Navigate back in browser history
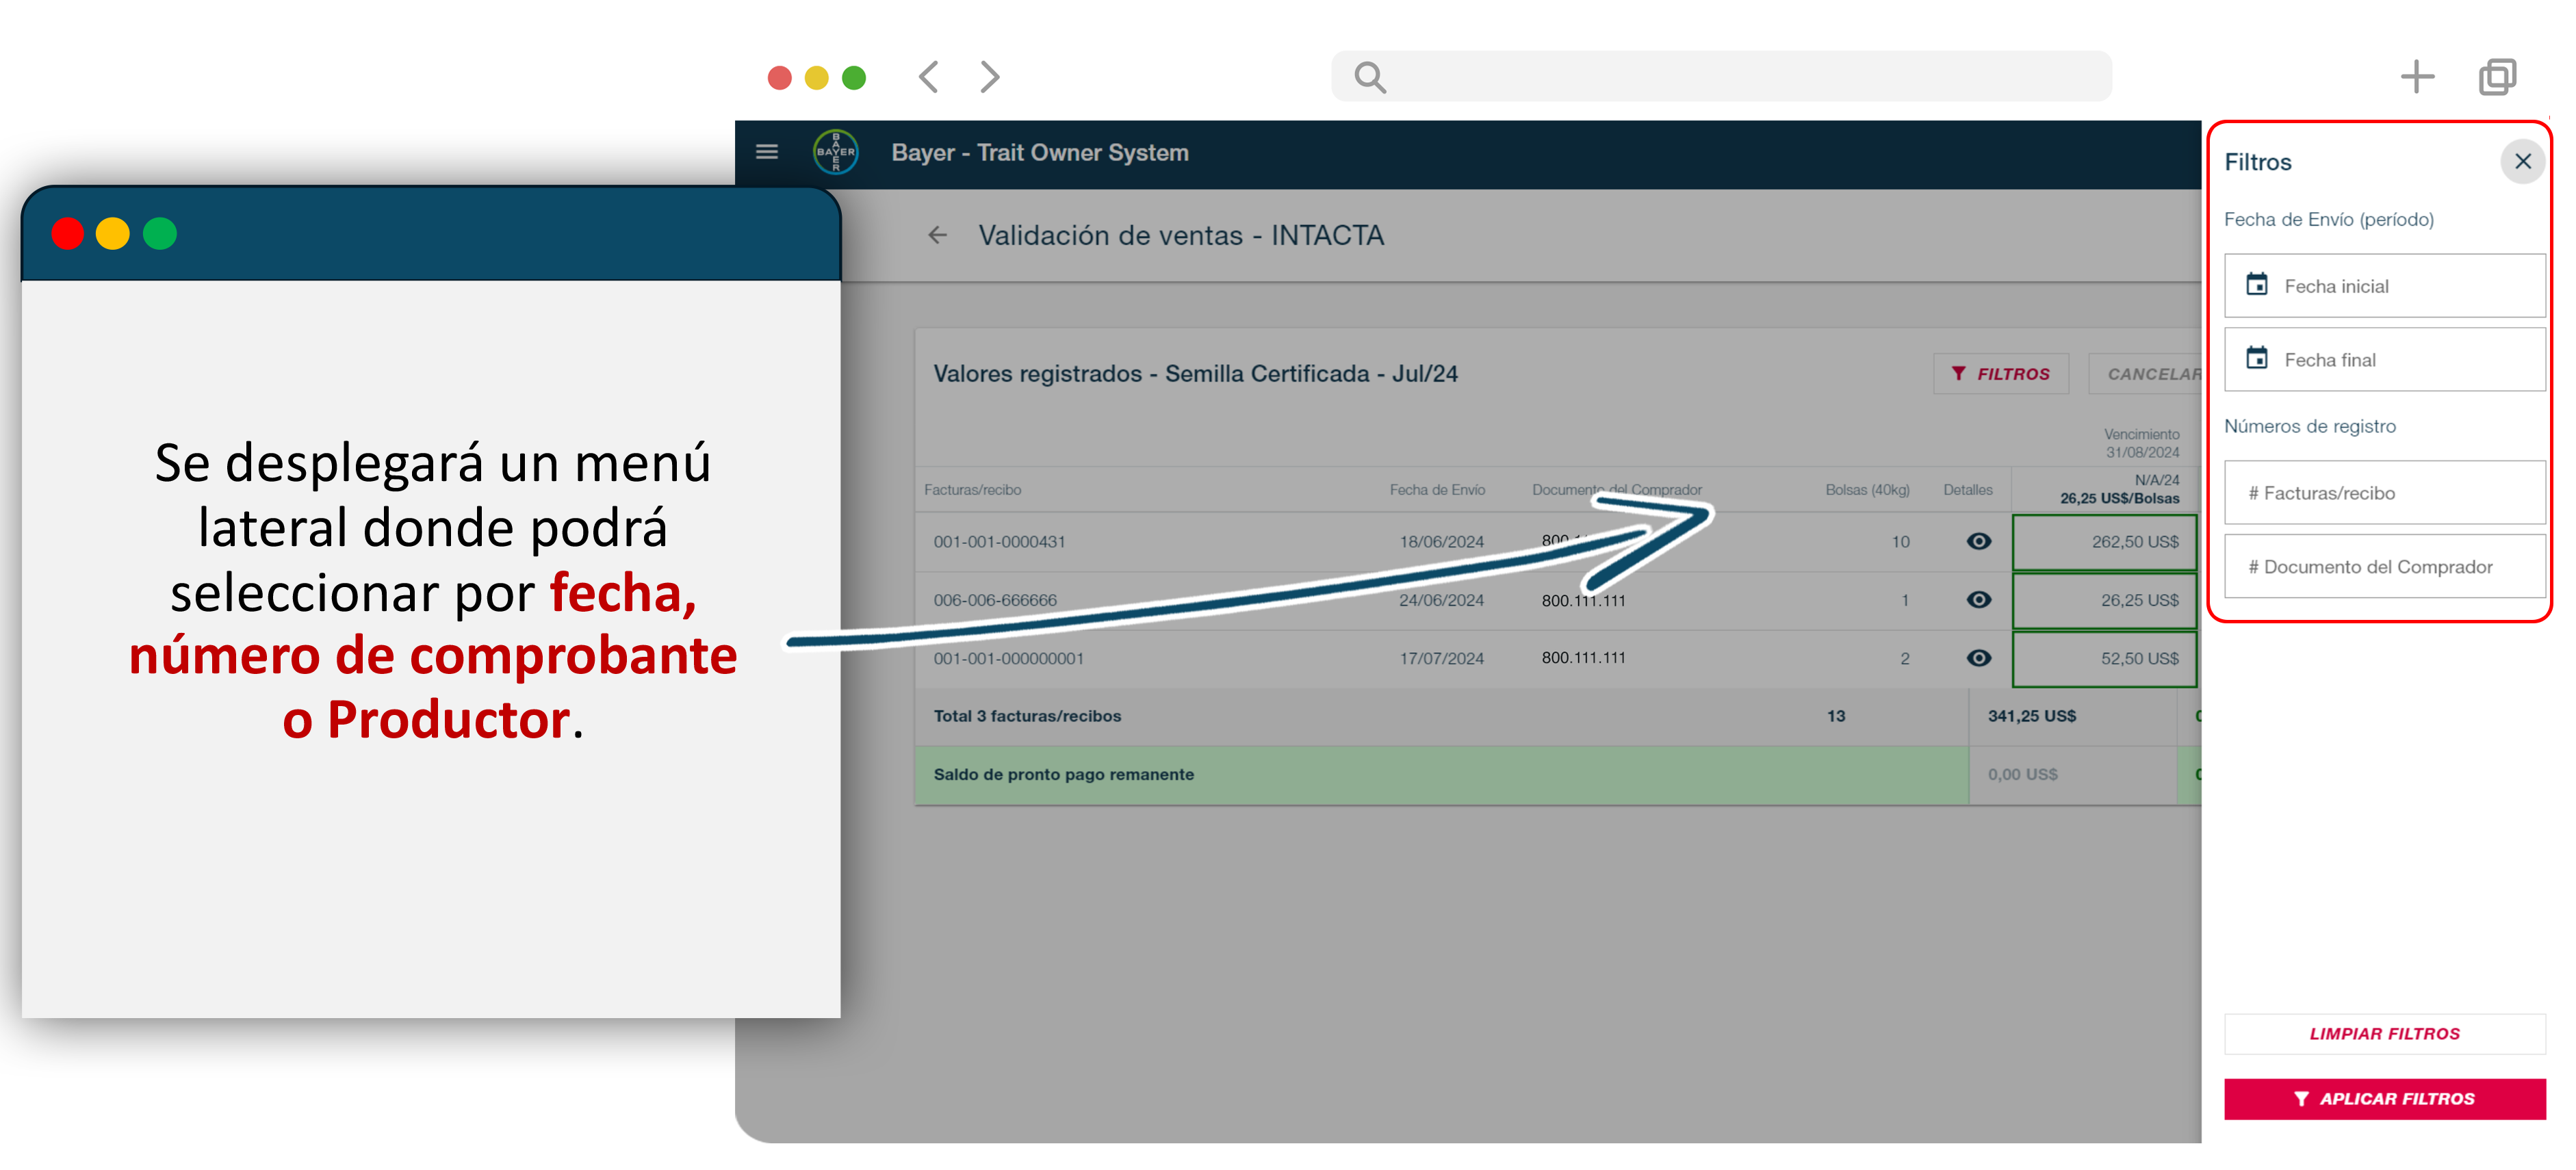Image resolution: width=2576 pixels, height=1170 pixels. [929, 77]
